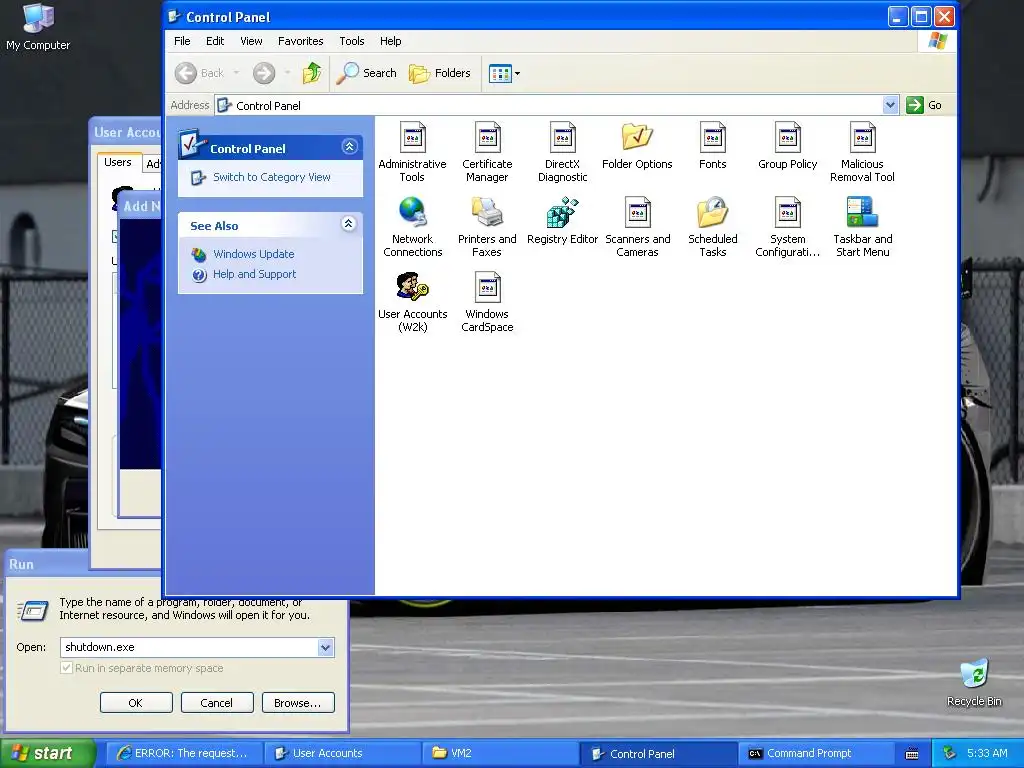Image resolution: width=1024 pixels, height=768 pixels.
Task: Click the 5:33 AM taskbar clock
Action: pos(987,753)
